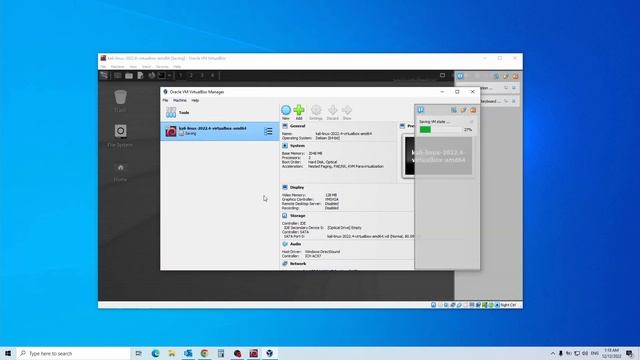This screenshot has width=640, height=360.
Task: Cancel the Saving VM state operation
Action: tap(471, 122)
